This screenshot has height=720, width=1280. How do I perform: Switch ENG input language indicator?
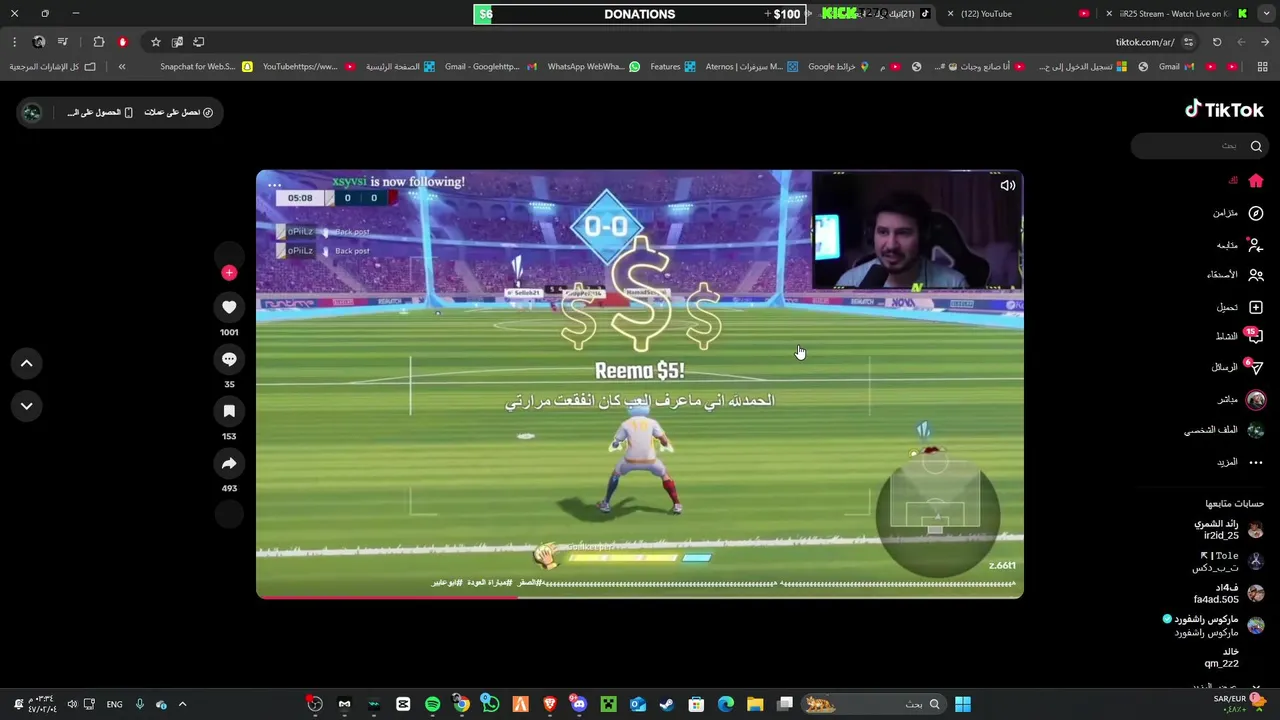pos(114,704)
